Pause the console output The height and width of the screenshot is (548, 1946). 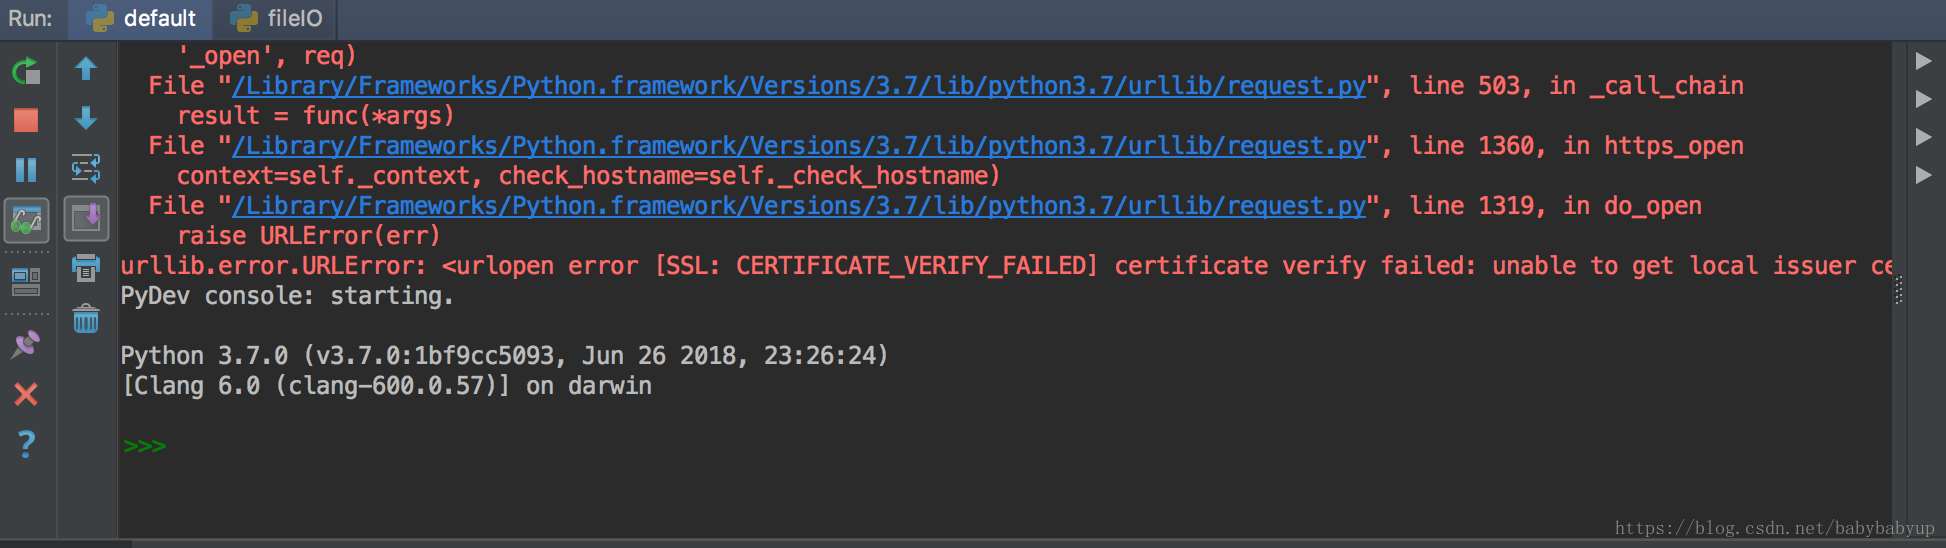click(x=26, y=169)
